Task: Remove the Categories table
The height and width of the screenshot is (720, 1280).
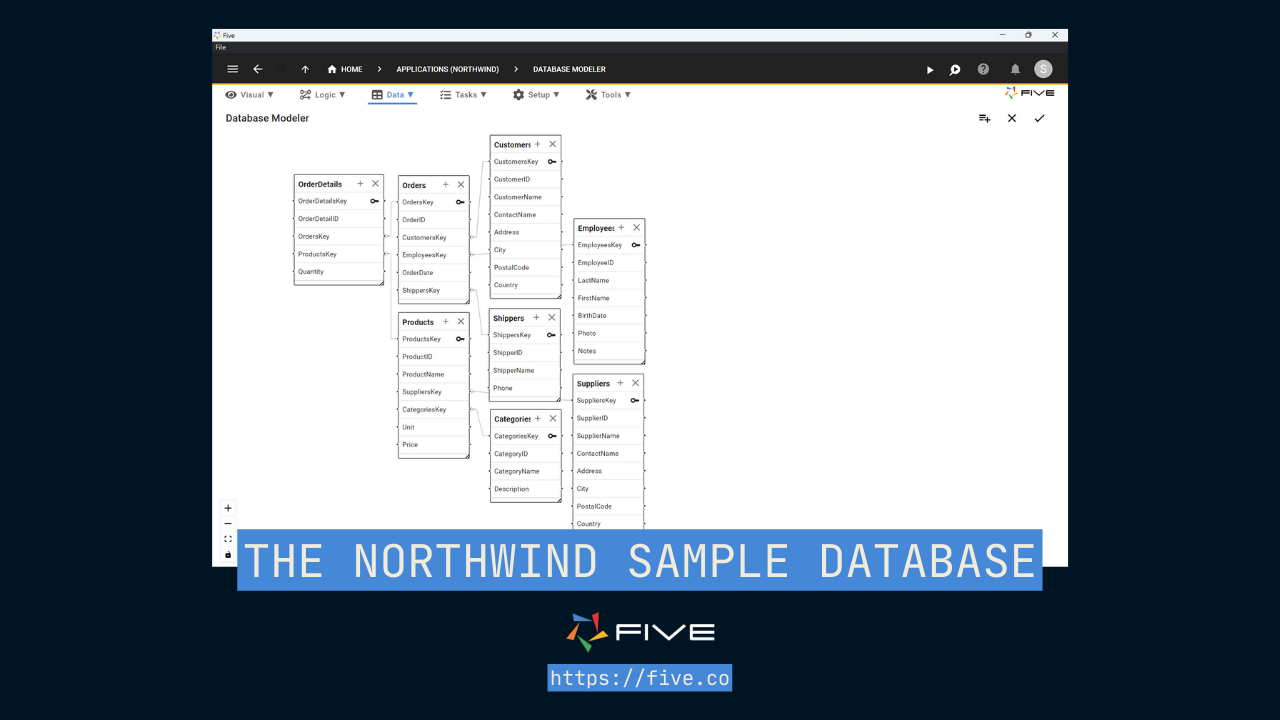Action: tap(553, 419)
